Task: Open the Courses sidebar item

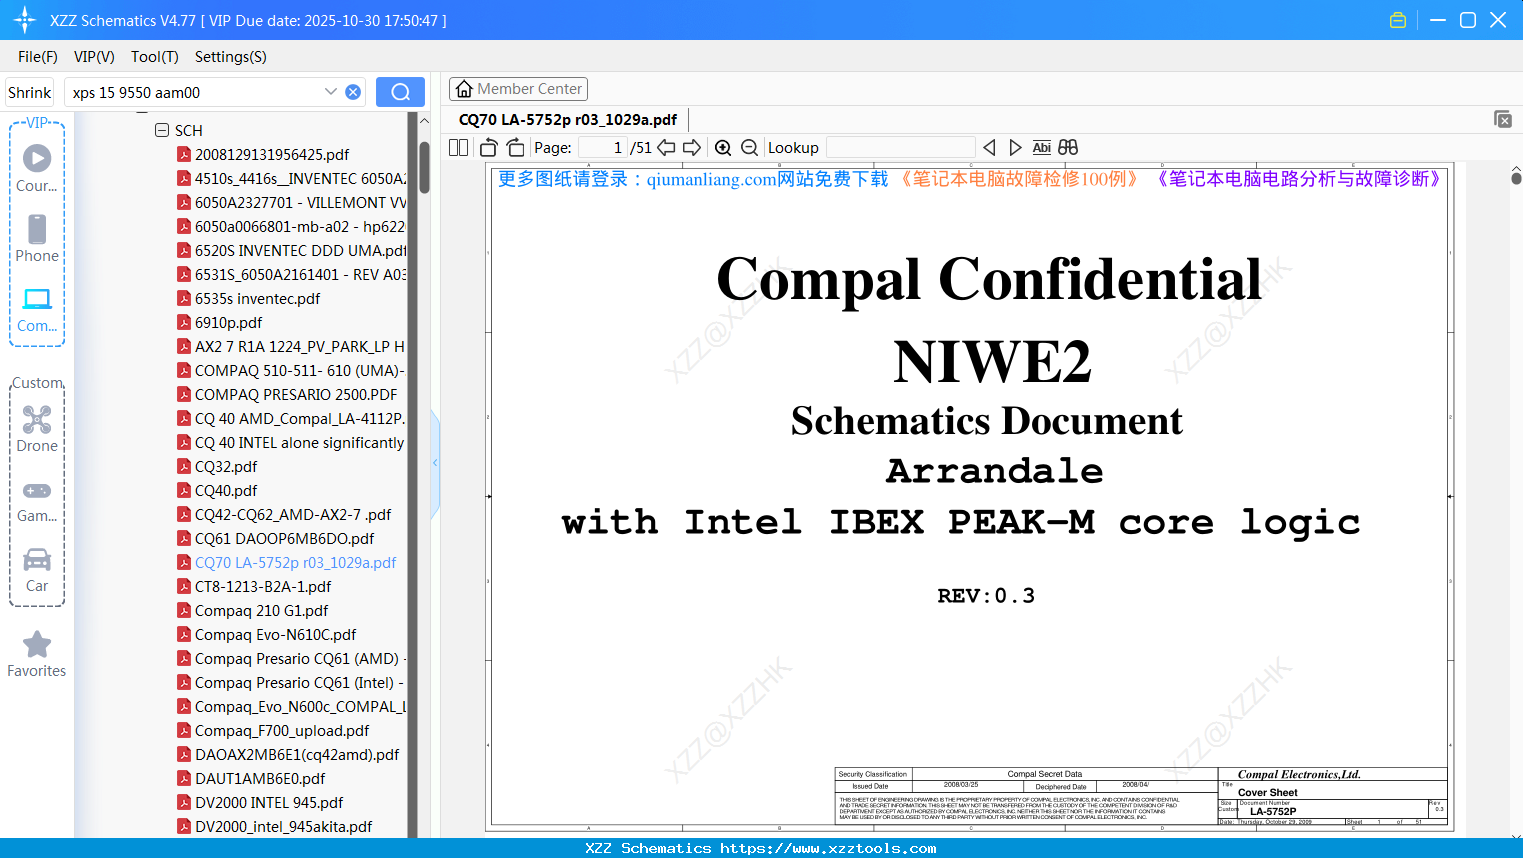Action: [x=37, y=168]
